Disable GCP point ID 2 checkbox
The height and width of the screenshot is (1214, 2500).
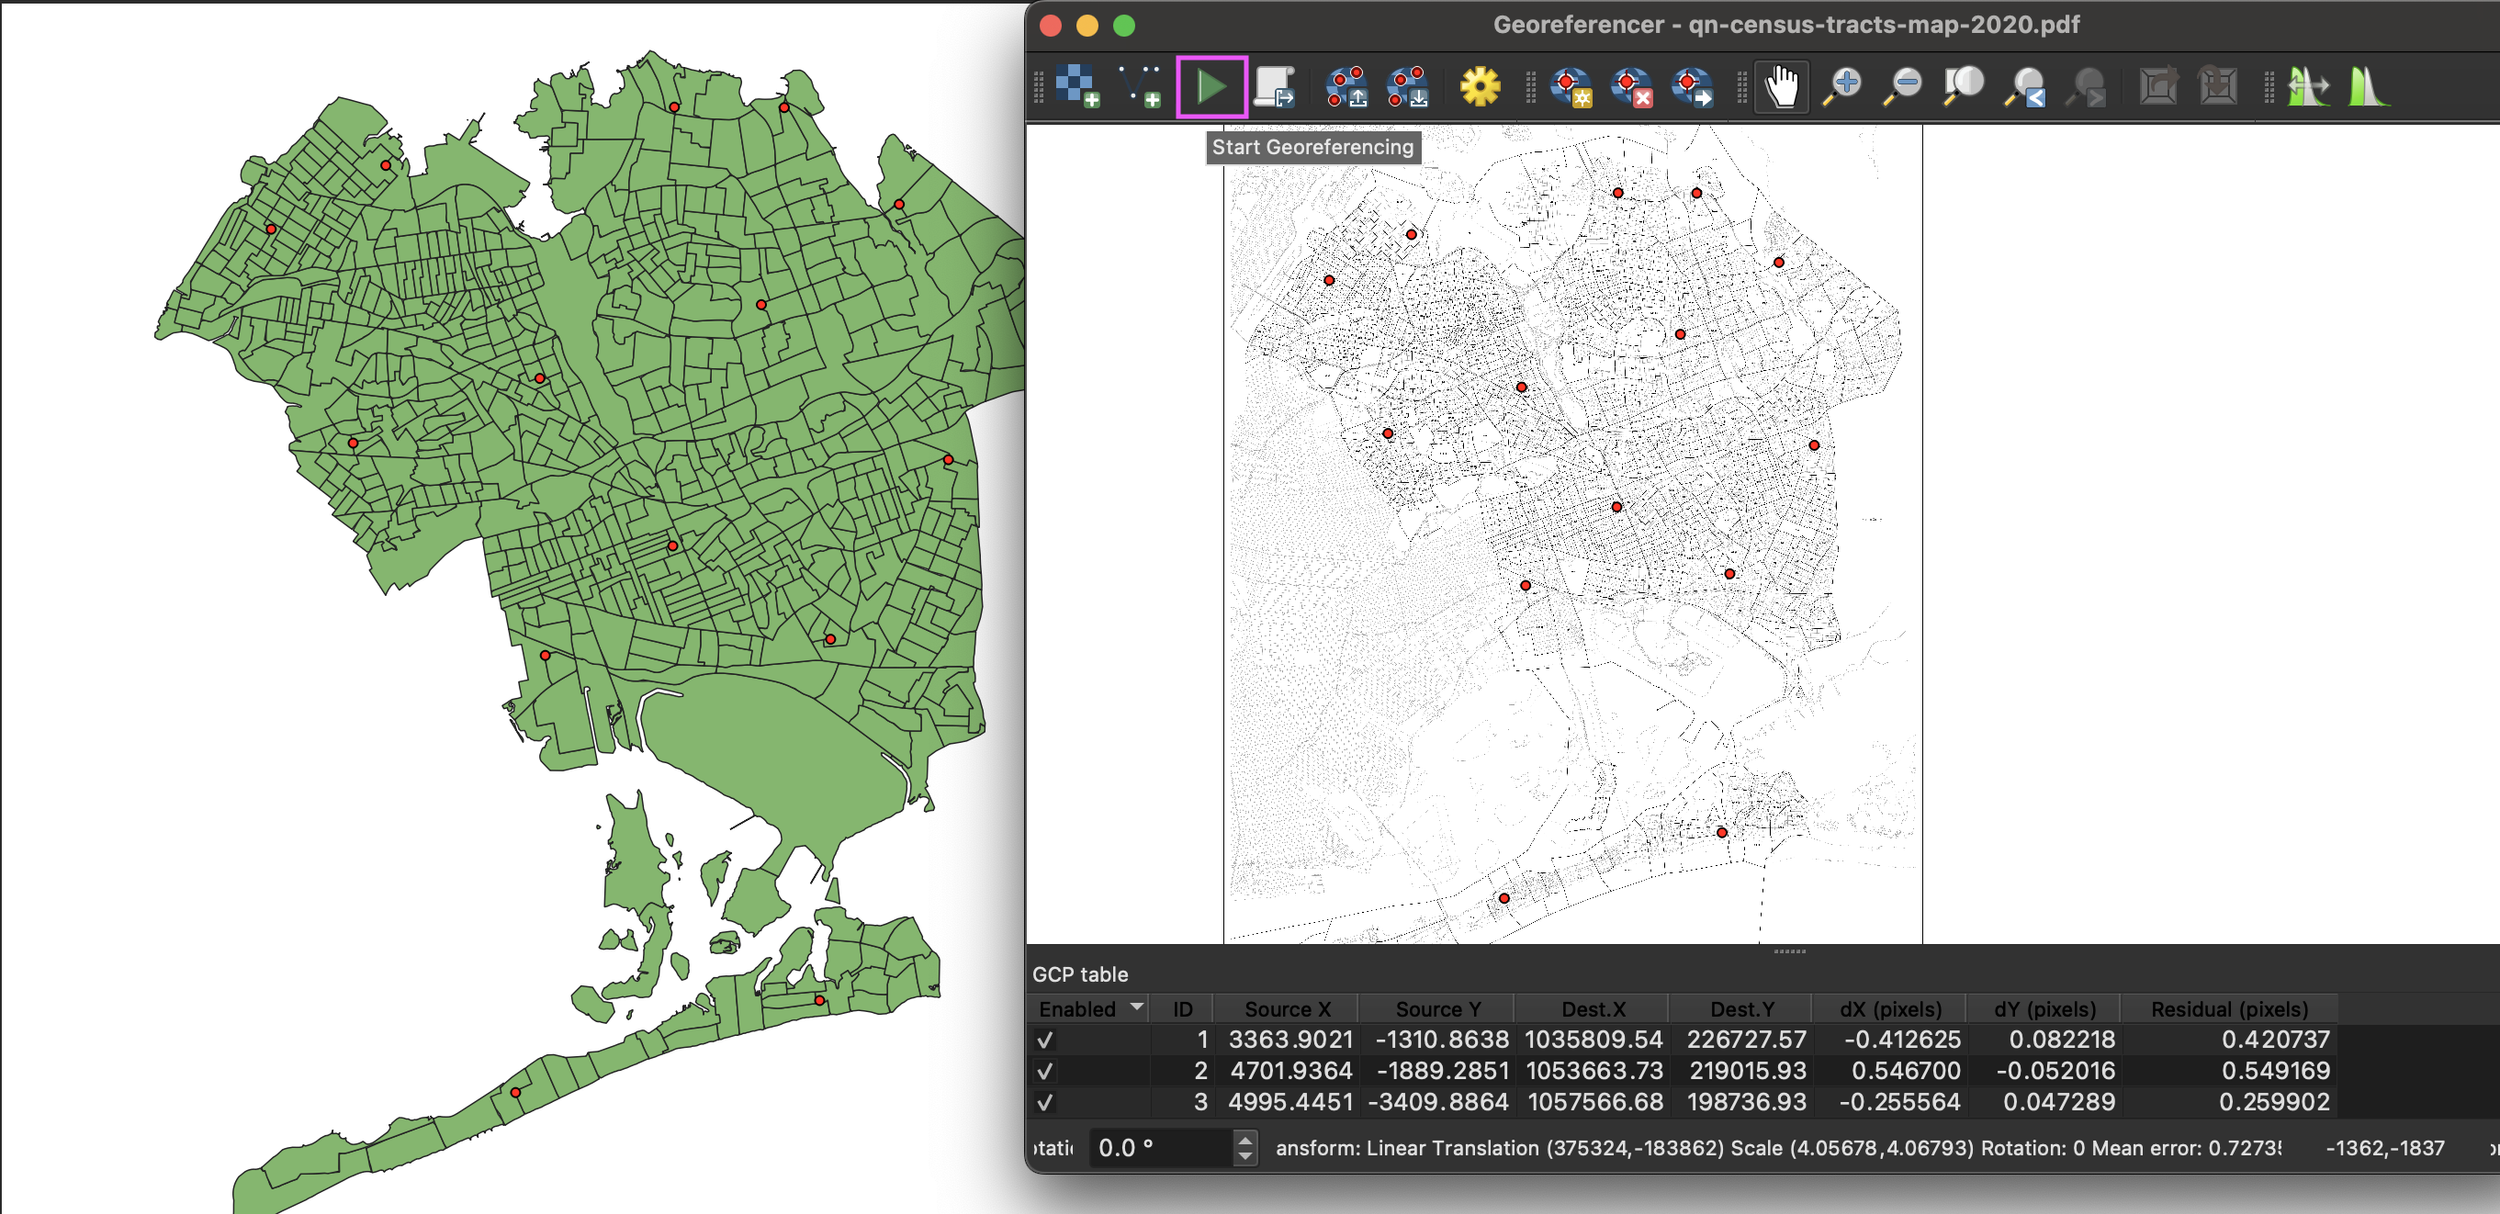tap(1045, 1071)
